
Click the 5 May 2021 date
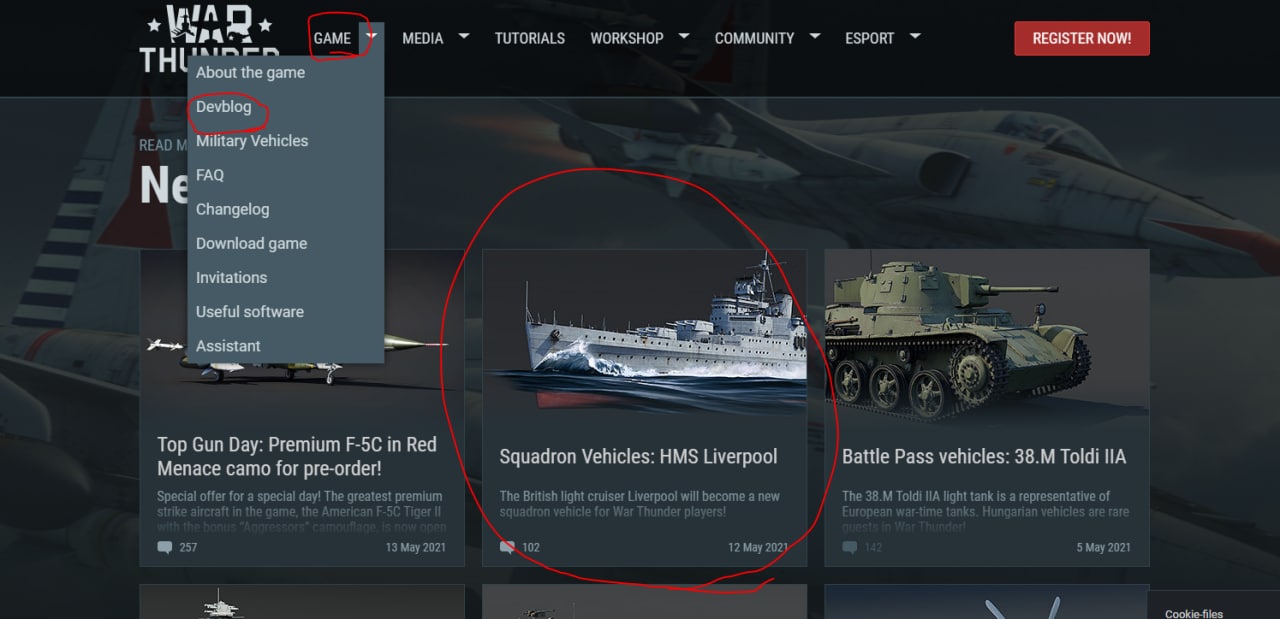(1104, 547)
